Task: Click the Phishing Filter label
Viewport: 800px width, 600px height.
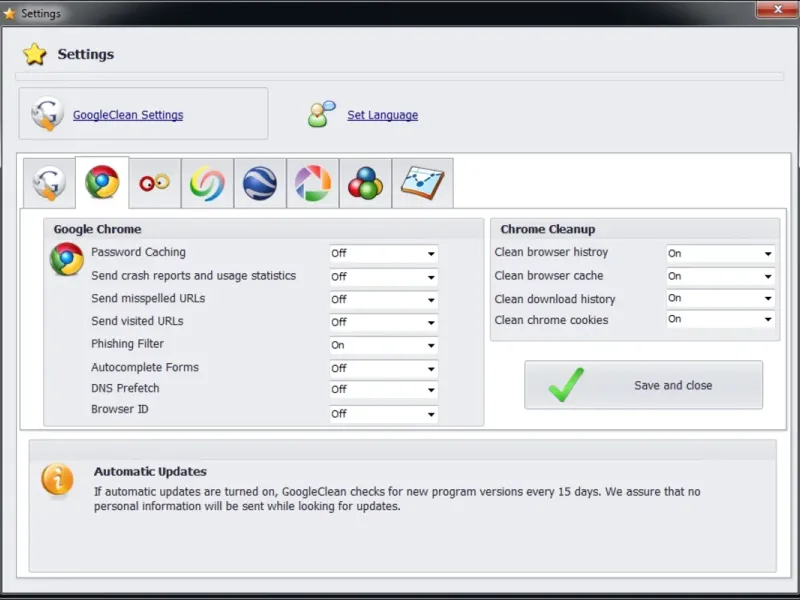Action: click(x=128, y=344)
